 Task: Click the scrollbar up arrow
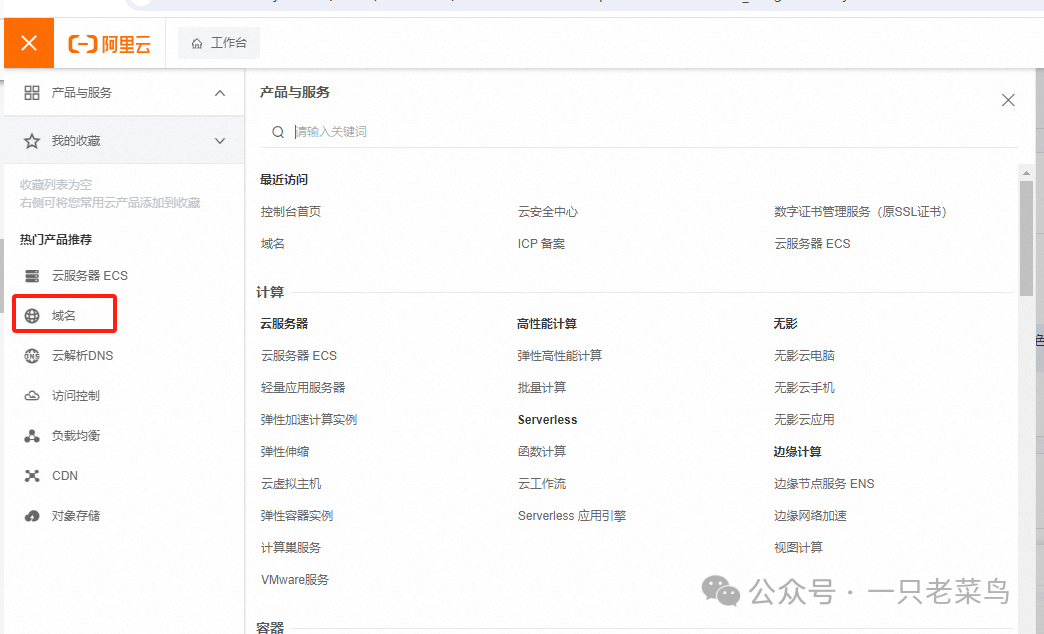coord(1026,173)
